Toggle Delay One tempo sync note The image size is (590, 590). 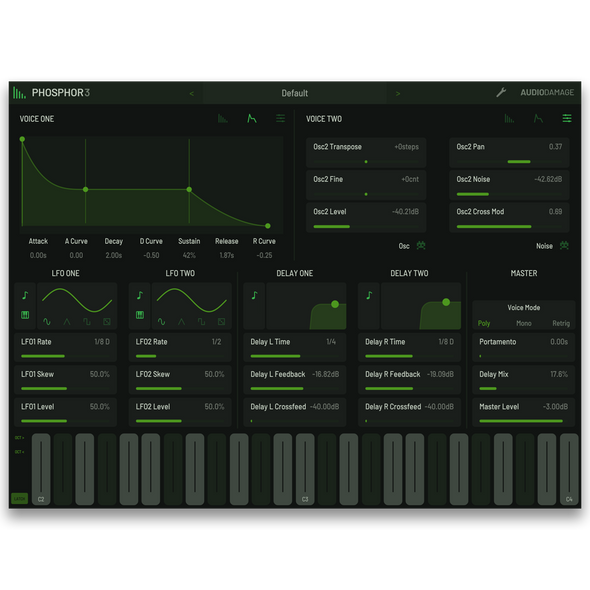point(255,295)
